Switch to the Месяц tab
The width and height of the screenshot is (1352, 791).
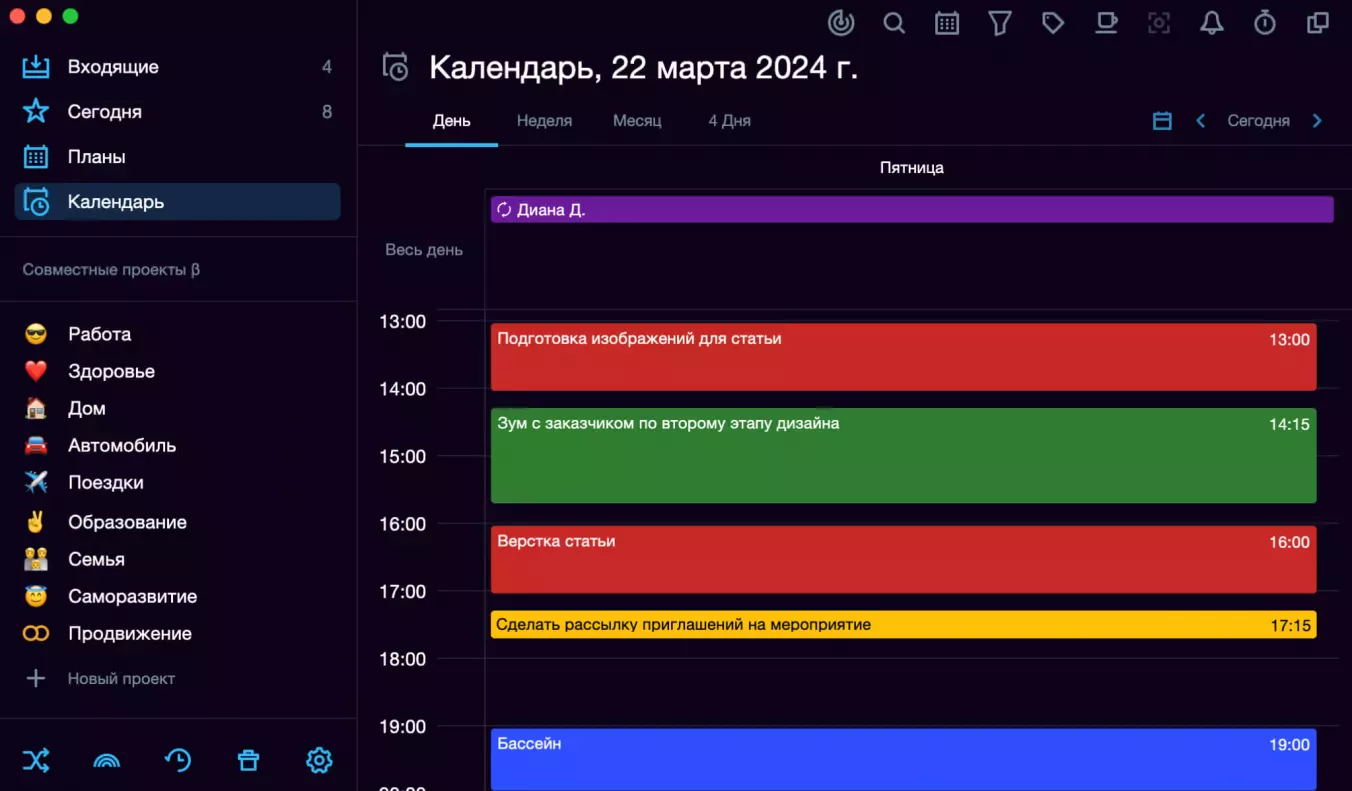[x=637, y=121]
